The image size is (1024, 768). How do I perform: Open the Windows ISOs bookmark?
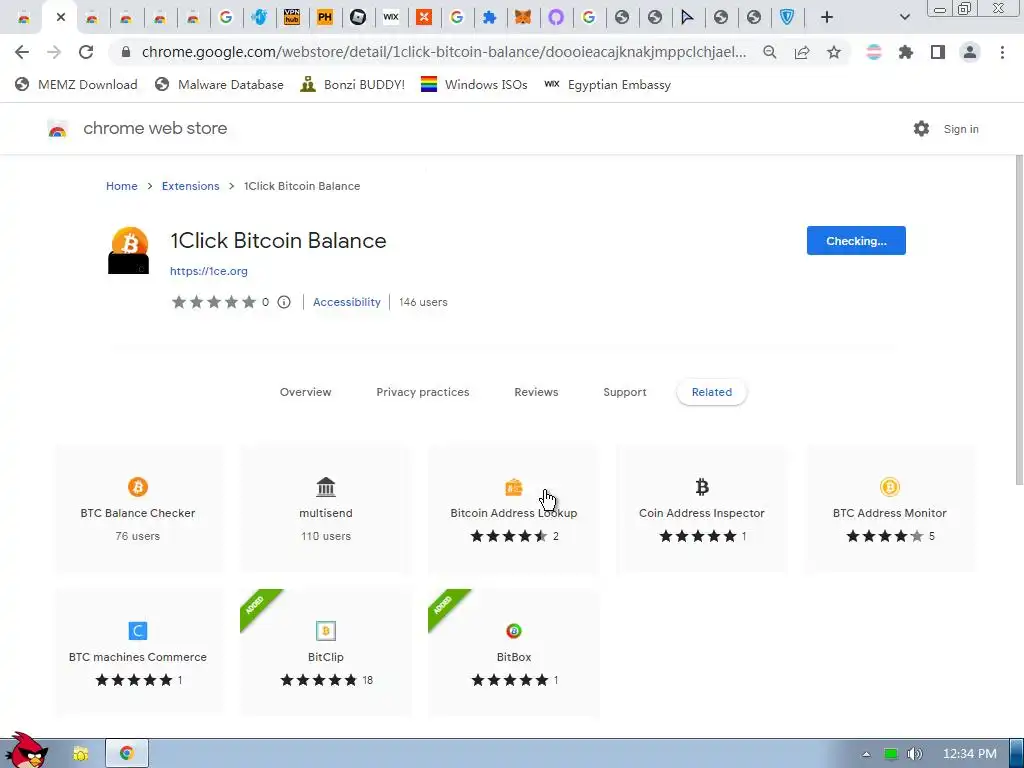point(474,84)
